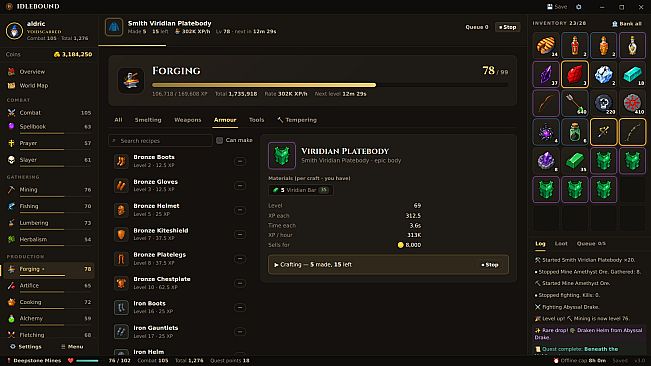Screen dimensions: 651x366
Task: Switch to the Weapons tab
Action: coord(188,120)
